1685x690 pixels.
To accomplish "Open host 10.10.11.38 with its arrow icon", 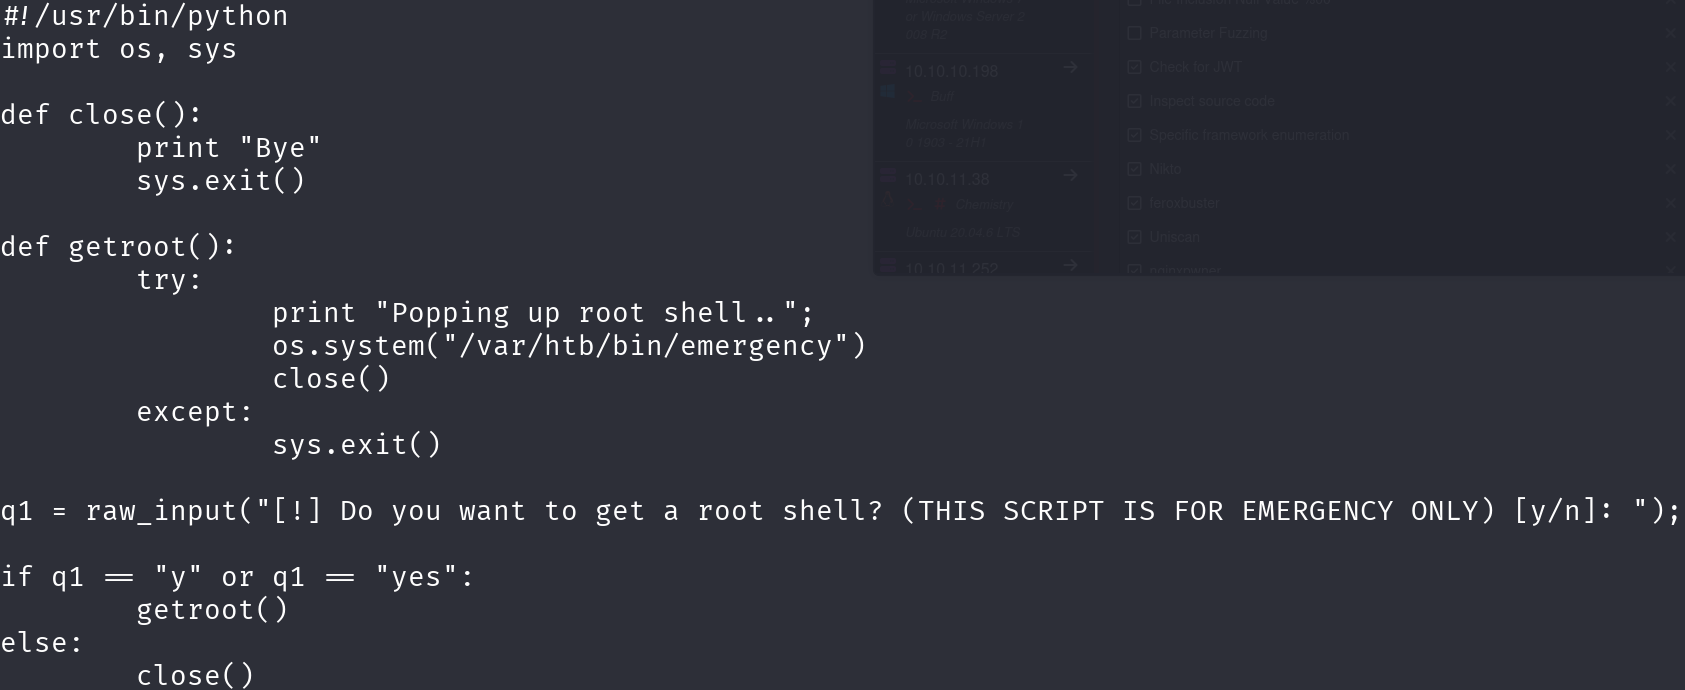I will 1070,175.
